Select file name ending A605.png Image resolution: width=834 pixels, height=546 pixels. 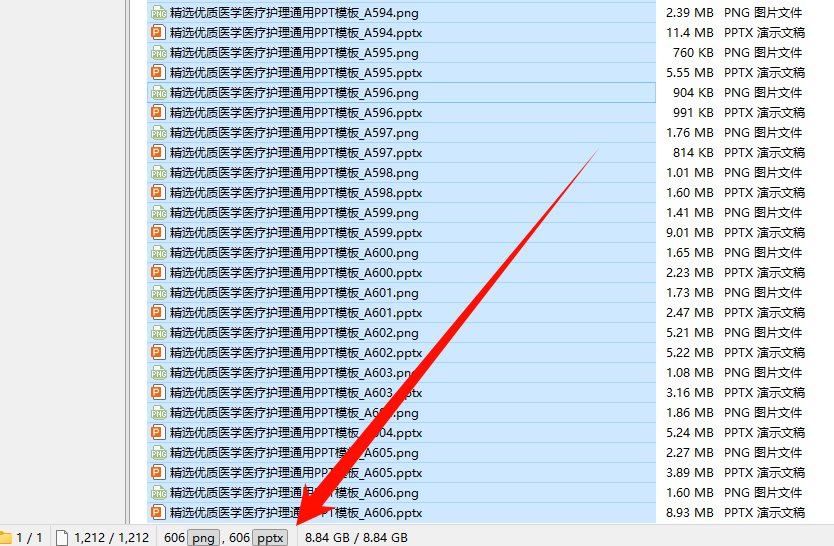[294, 453]
